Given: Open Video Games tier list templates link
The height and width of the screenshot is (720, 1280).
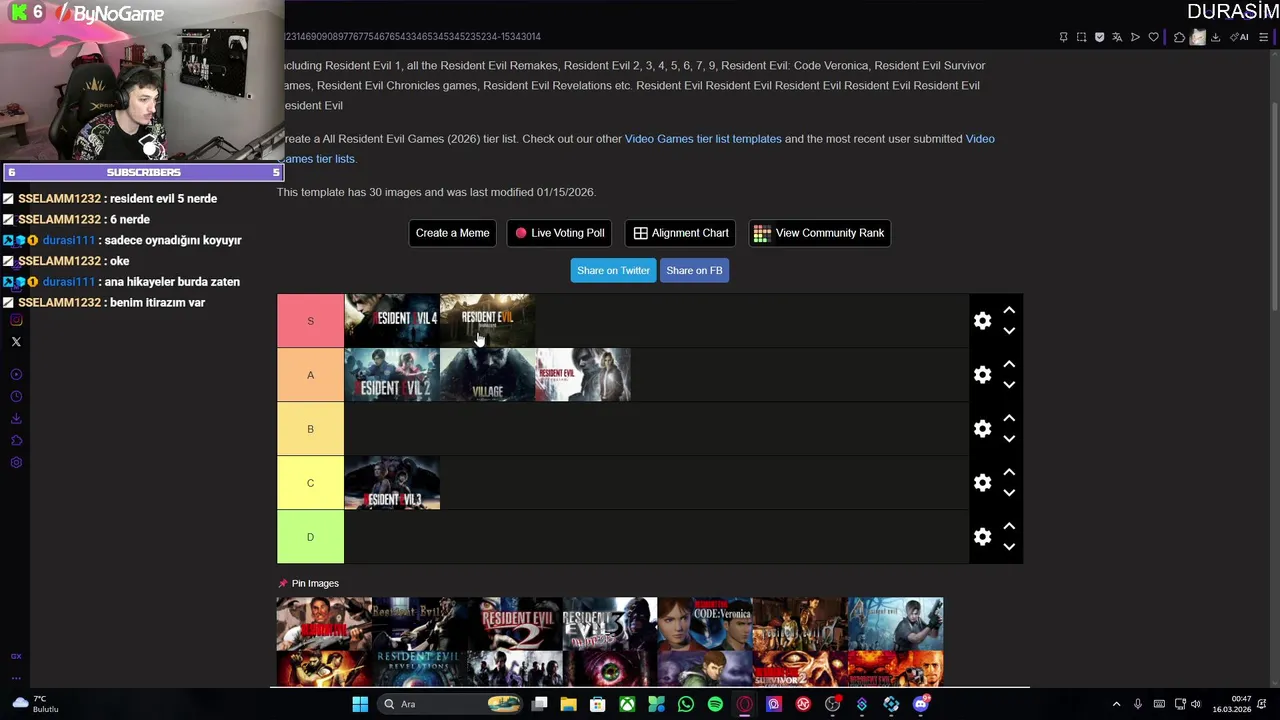Looking at the screenshot, I should tap(703, 139).
